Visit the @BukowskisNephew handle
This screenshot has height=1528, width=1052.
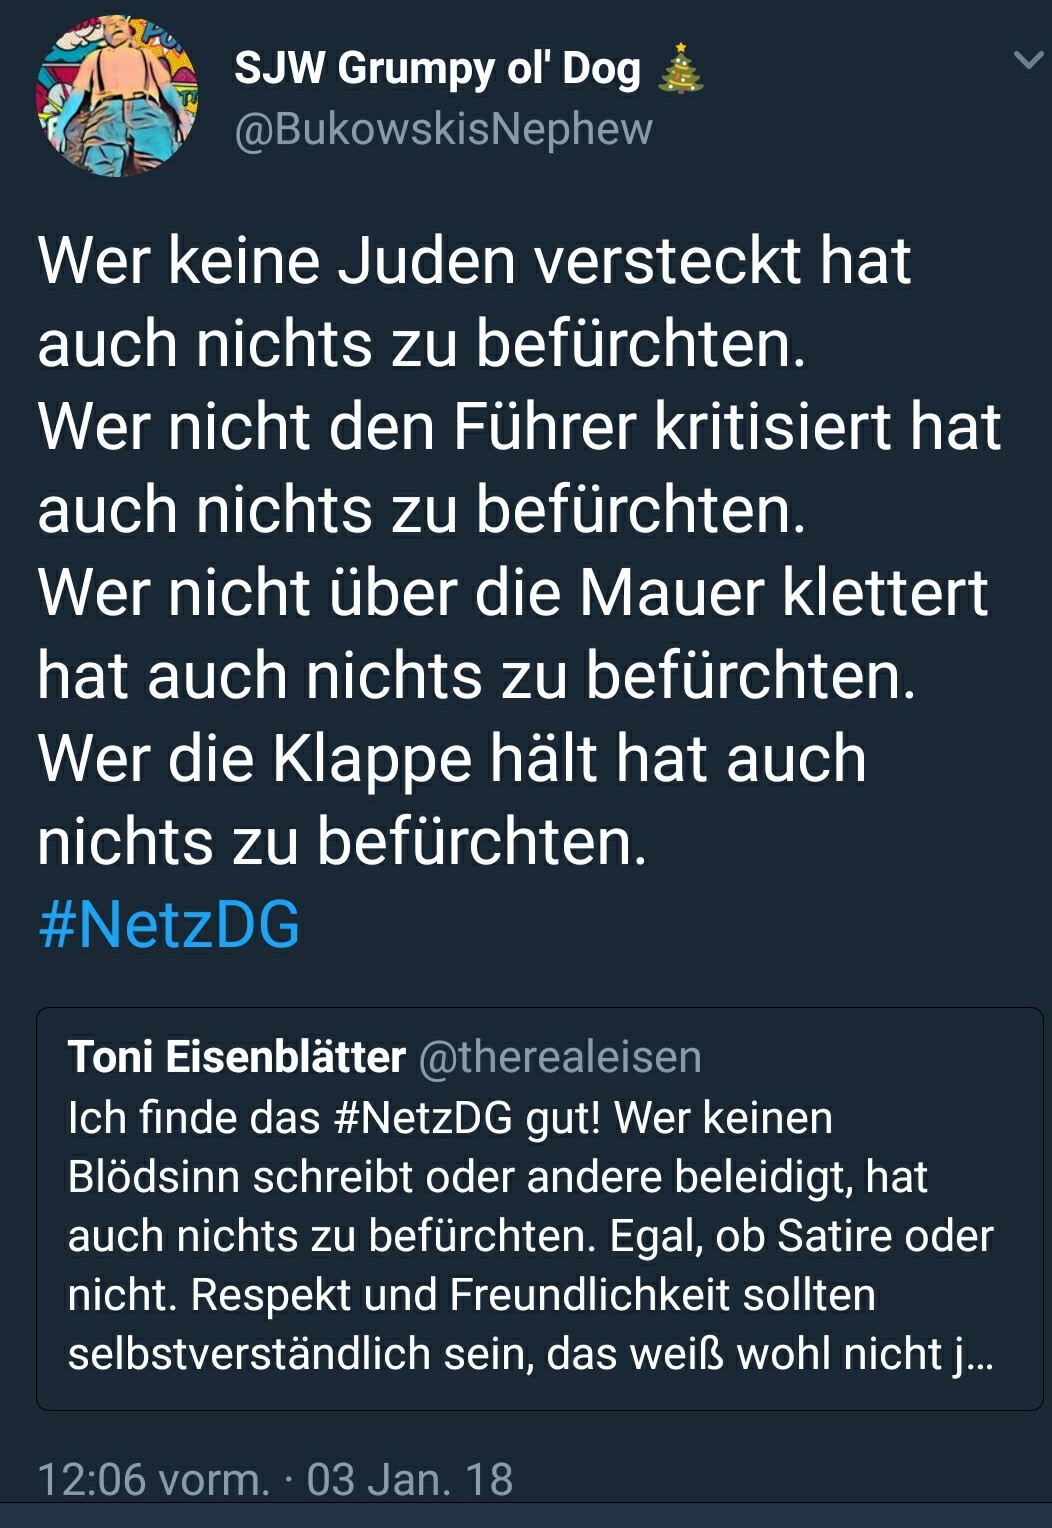[443, 129]
